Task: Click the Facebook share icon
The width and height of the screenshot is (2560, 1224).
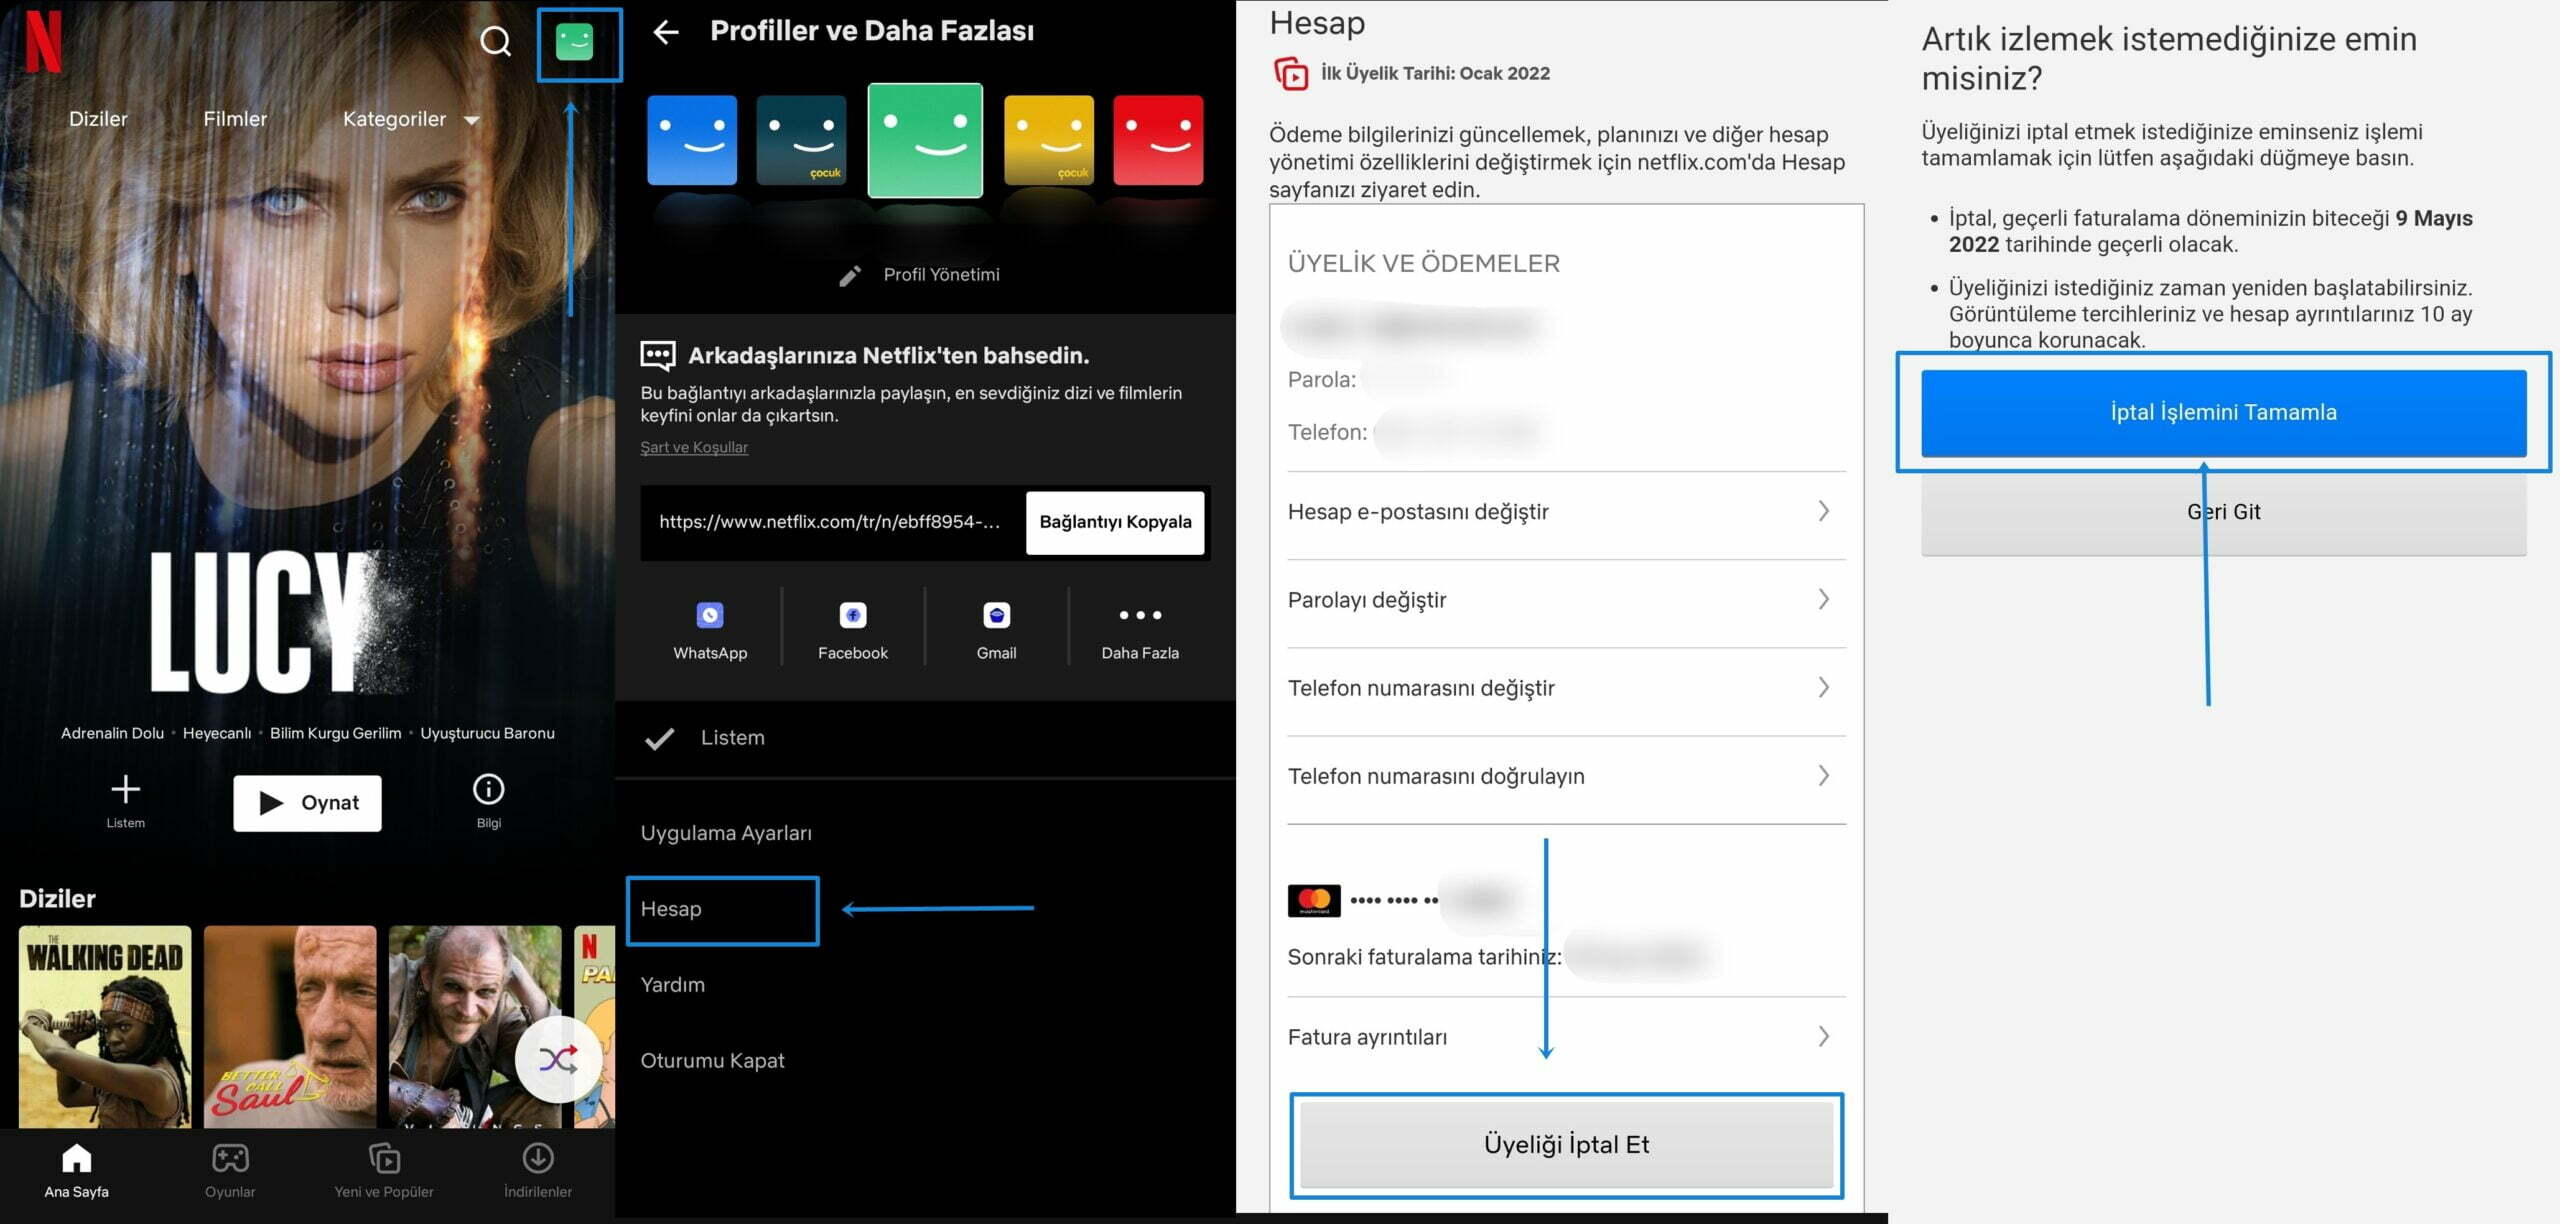Action: [852, 615]
